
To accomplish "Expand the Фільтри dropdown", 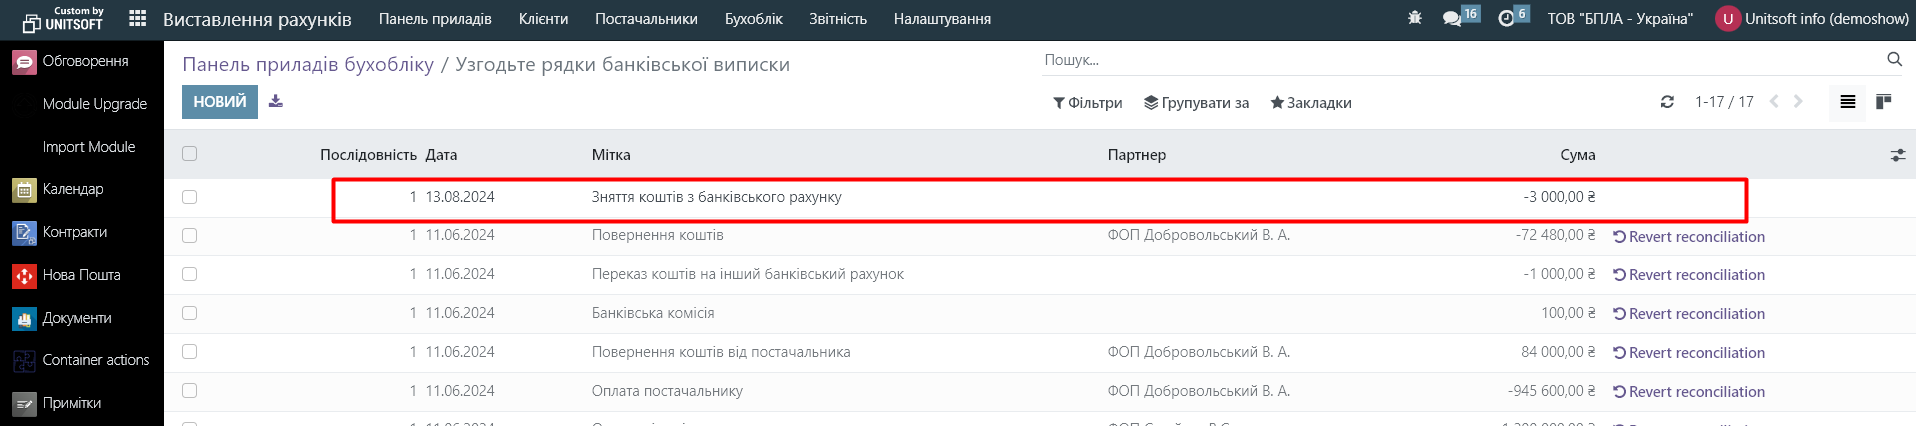I will click(x=1087, y=103).
